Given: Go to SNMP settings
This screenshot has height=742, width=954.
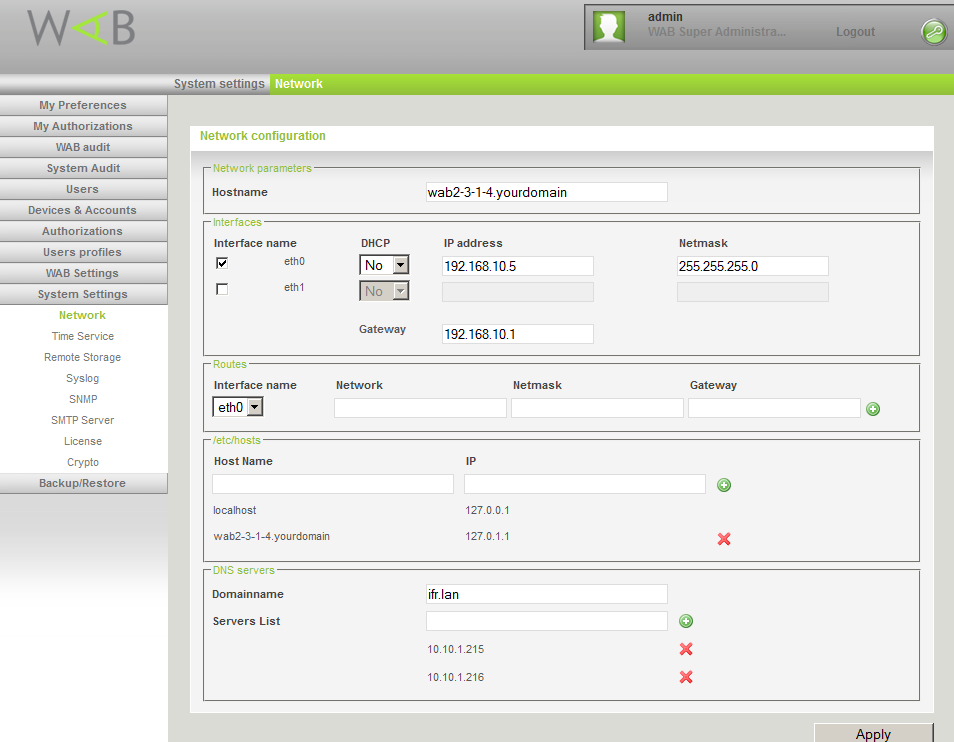Looking at the screenshot, I should [83, 399].
